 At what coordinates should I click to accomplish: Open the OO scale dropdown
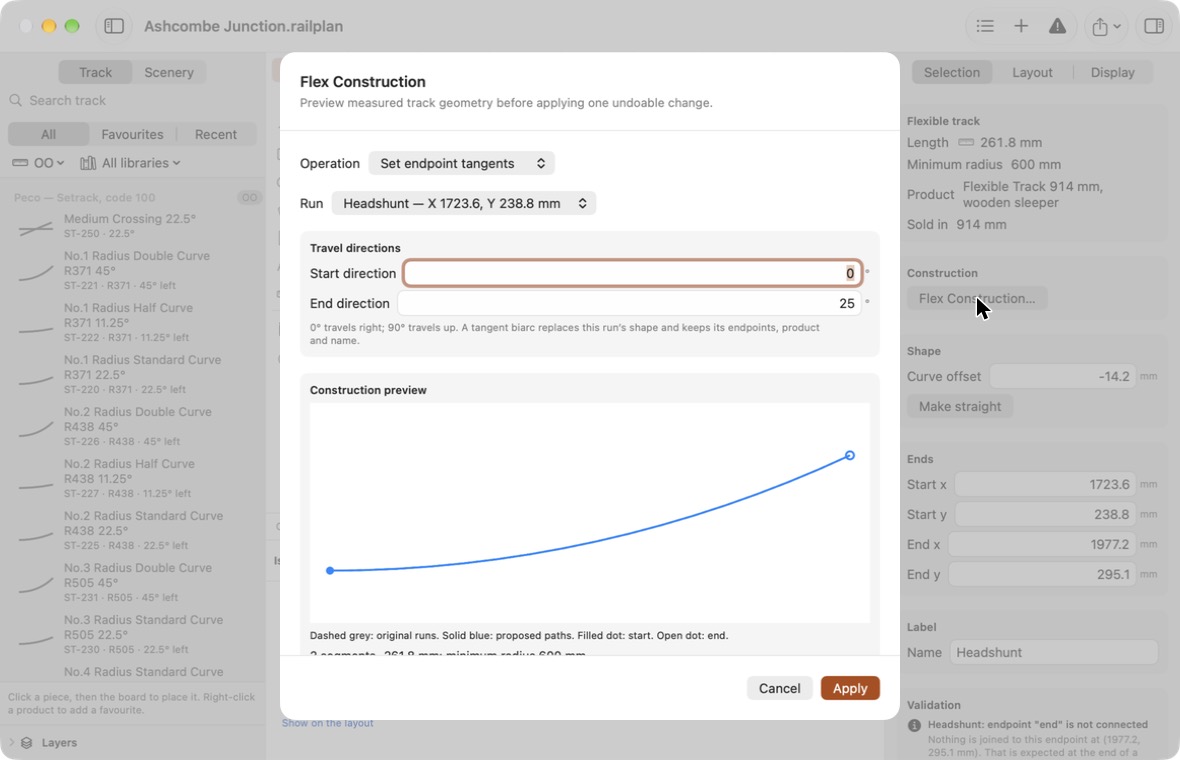tap(38, 163)
